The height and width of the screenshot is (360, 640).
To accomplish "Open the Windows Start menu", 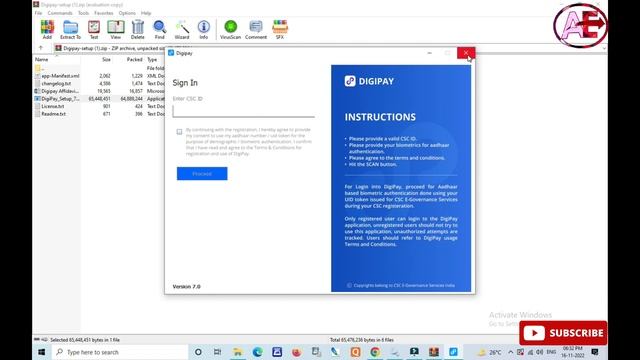I will point(42,352).
